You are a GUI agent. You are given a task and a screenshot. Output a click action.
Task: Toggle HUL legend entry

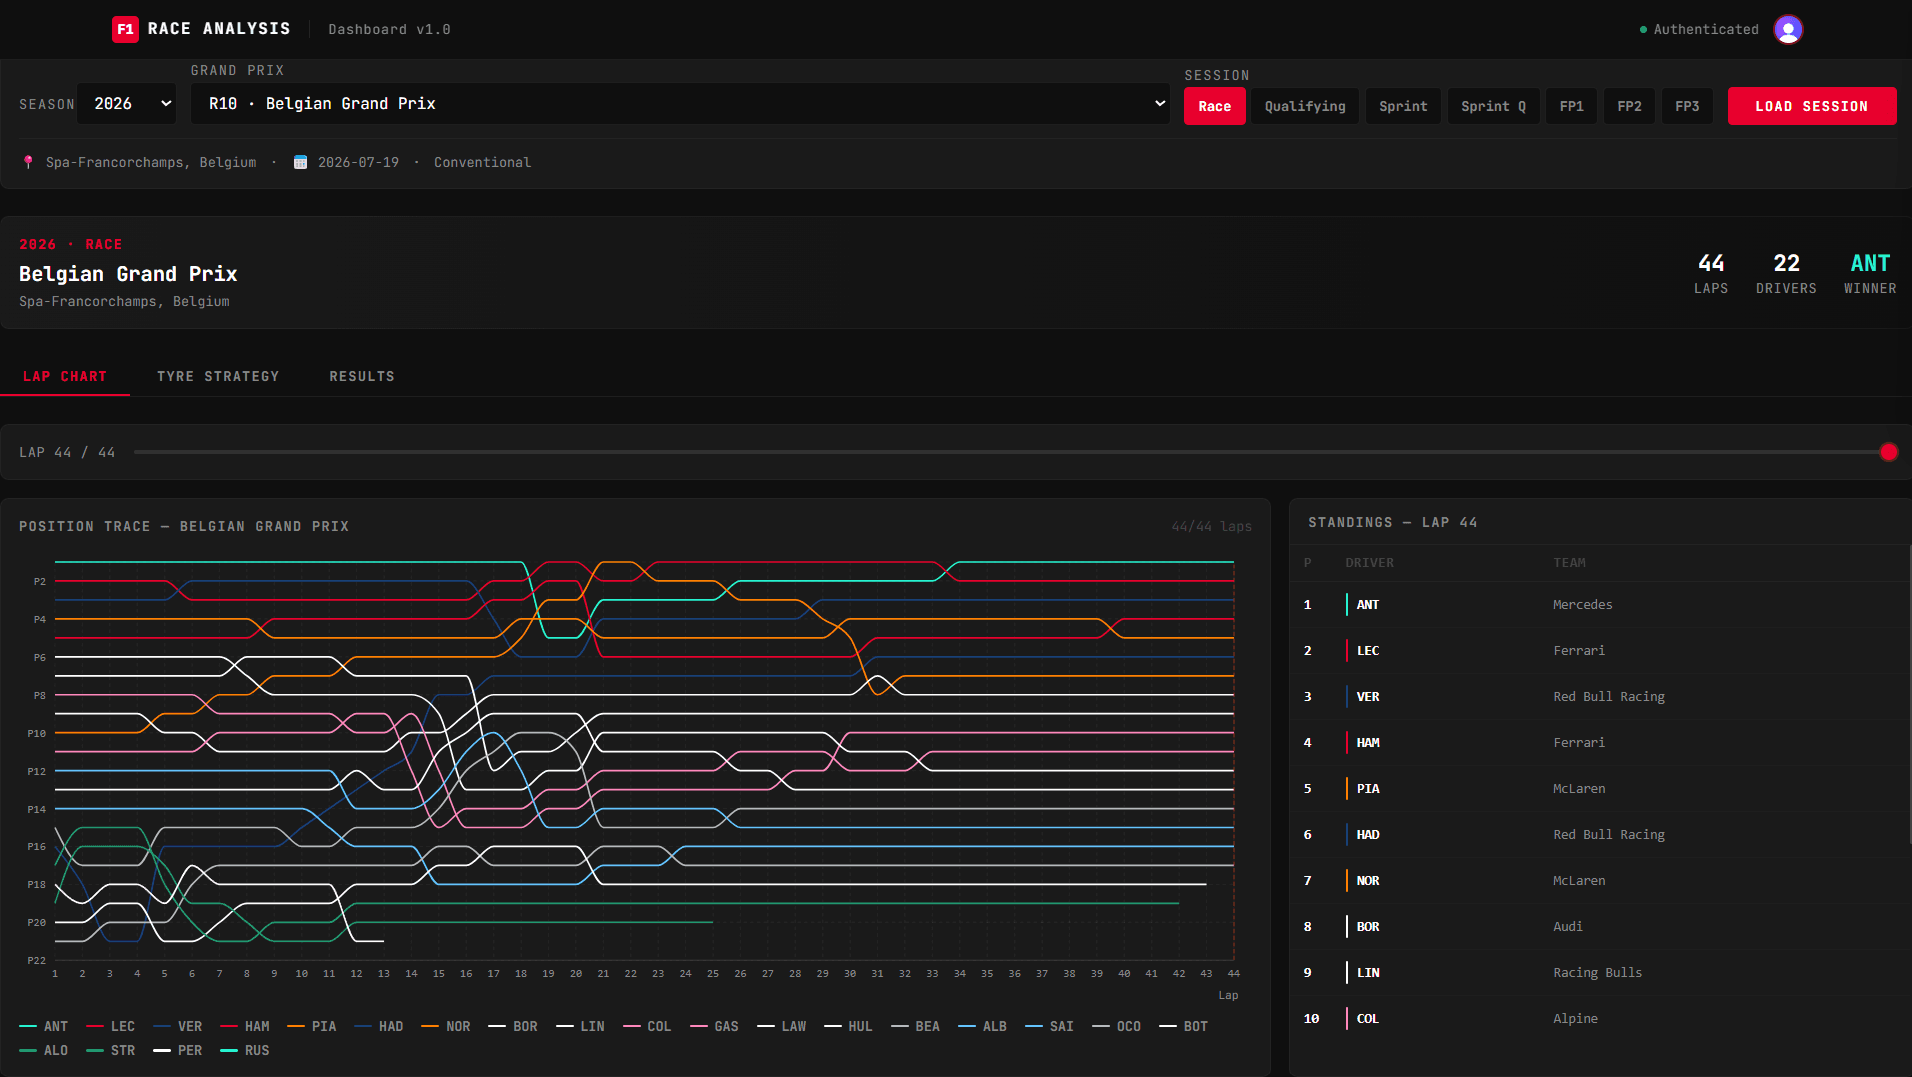pos(848,1026)
